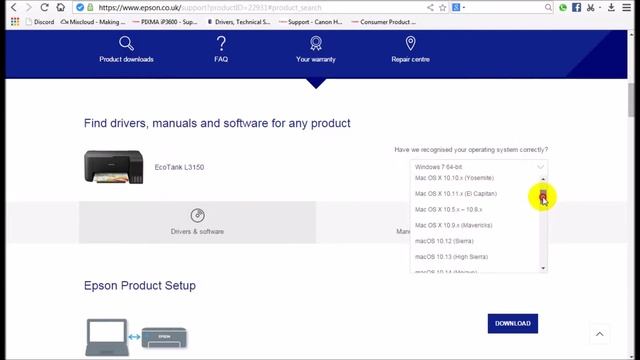The image size is (640, 360).
Task: Select Mac OS X 10.10.x (Yosemite)
Action: point(454,178)
